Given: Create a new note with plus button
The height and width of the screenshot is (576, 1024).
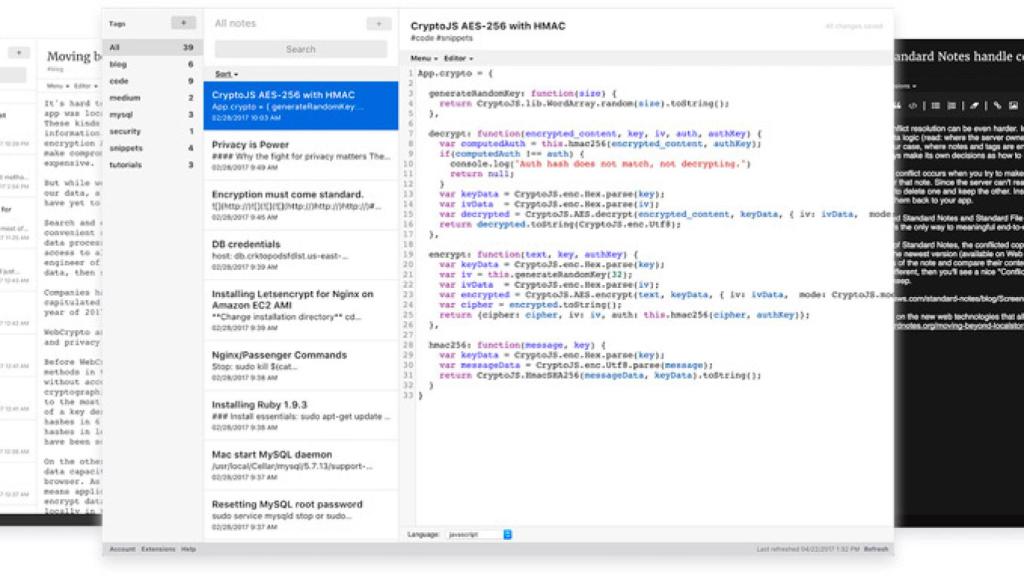Looking at the screenshot, I should tap(378, 23).
